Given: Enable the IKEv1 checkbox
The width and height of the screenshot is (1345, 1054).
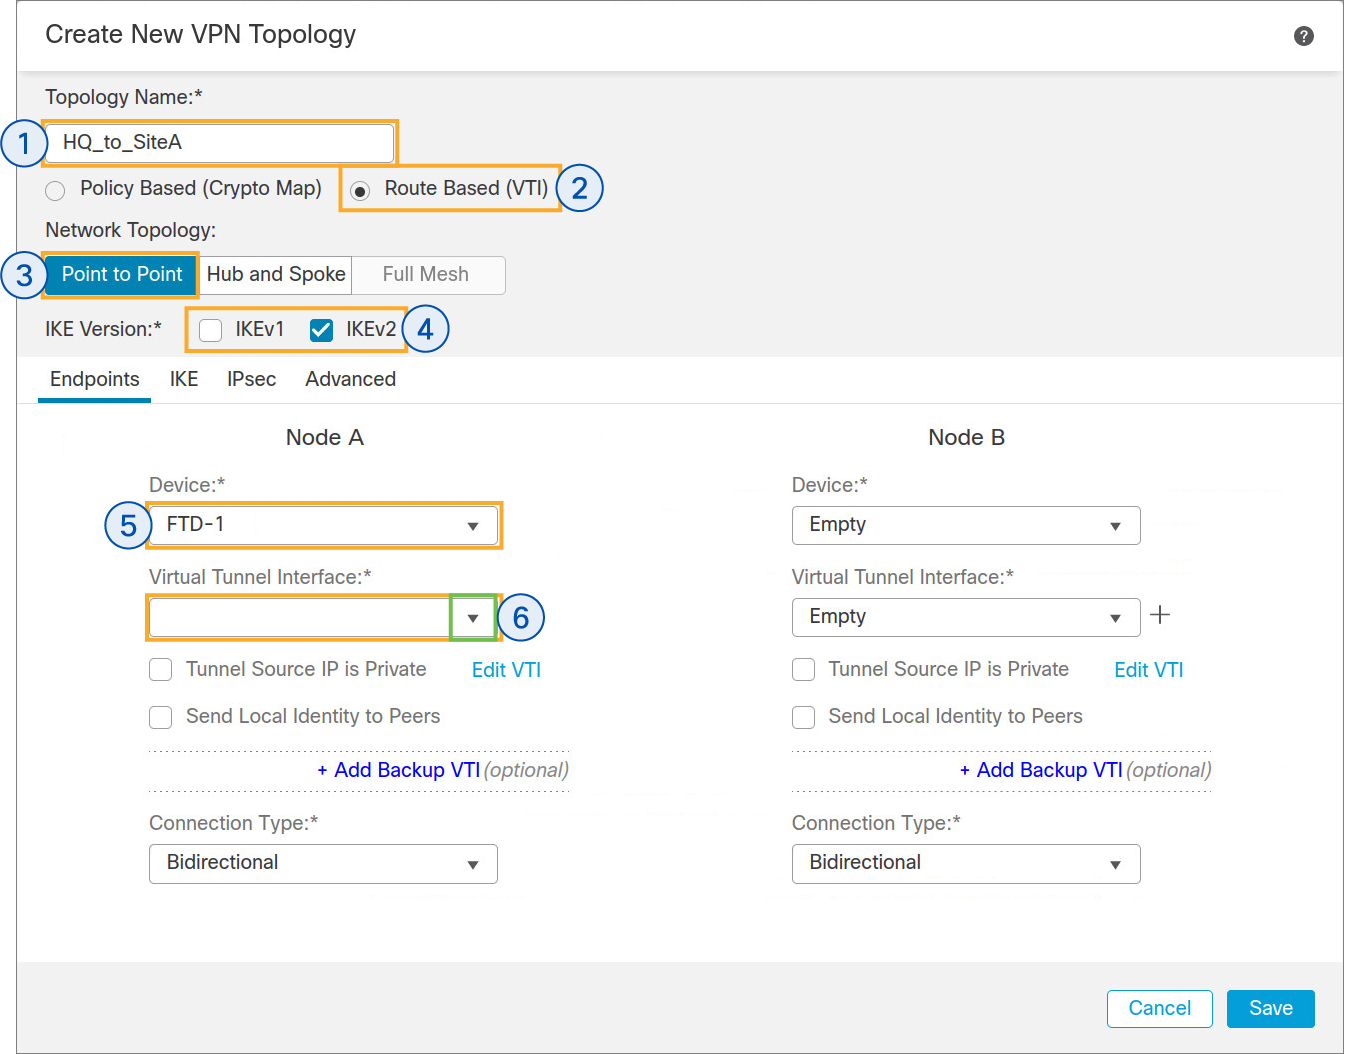Looking at the screenshot, I should coord(210,330).
